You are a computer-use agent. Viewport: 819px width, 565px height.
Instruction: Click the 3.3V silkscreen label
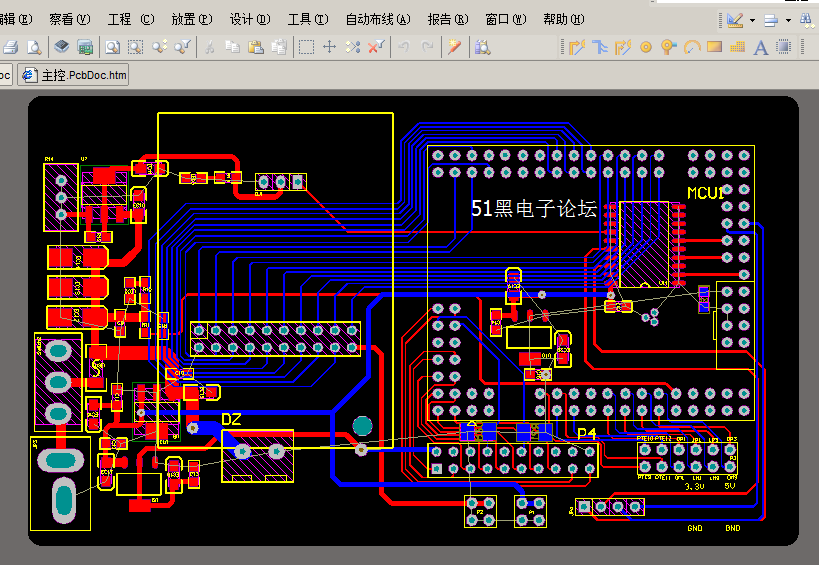tap(694, 486)
